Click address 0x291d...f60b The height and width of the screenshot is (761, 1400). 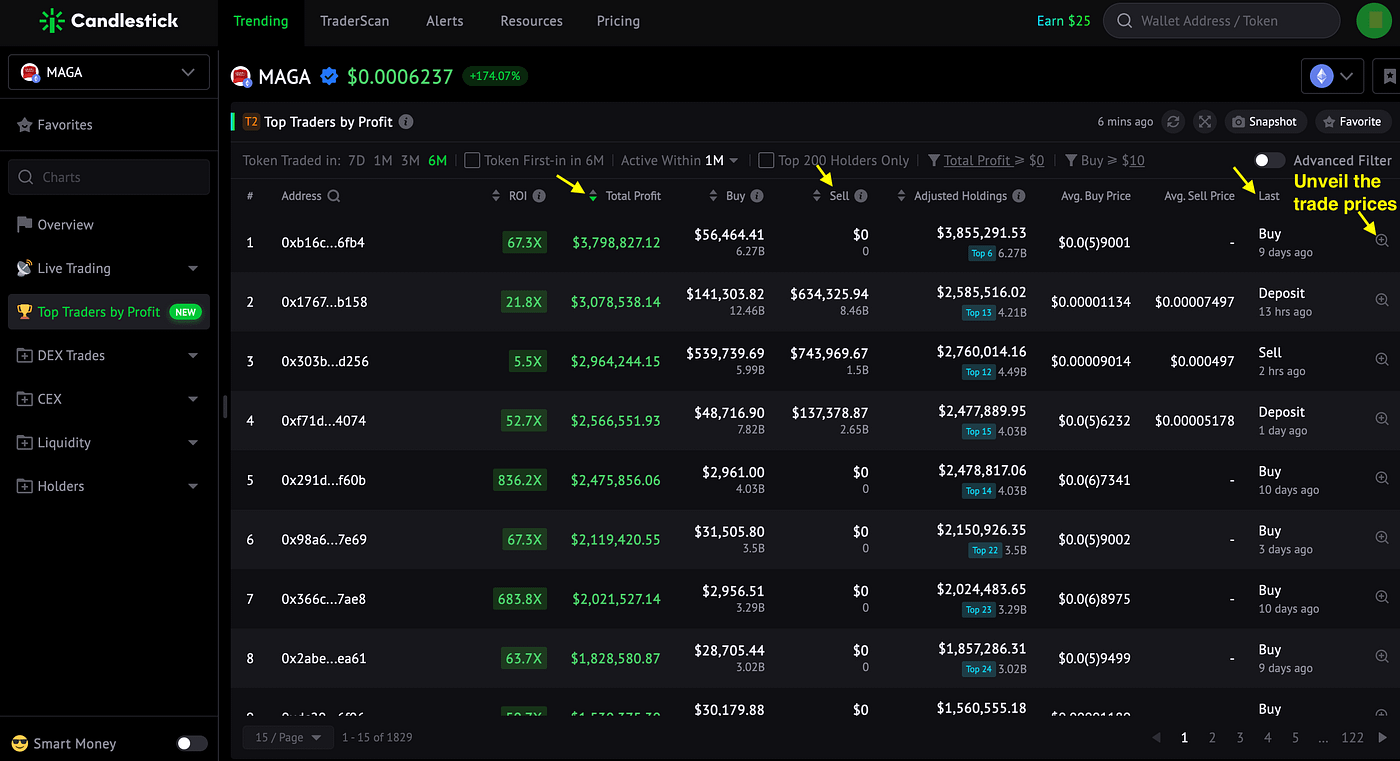tap(324, 480)
